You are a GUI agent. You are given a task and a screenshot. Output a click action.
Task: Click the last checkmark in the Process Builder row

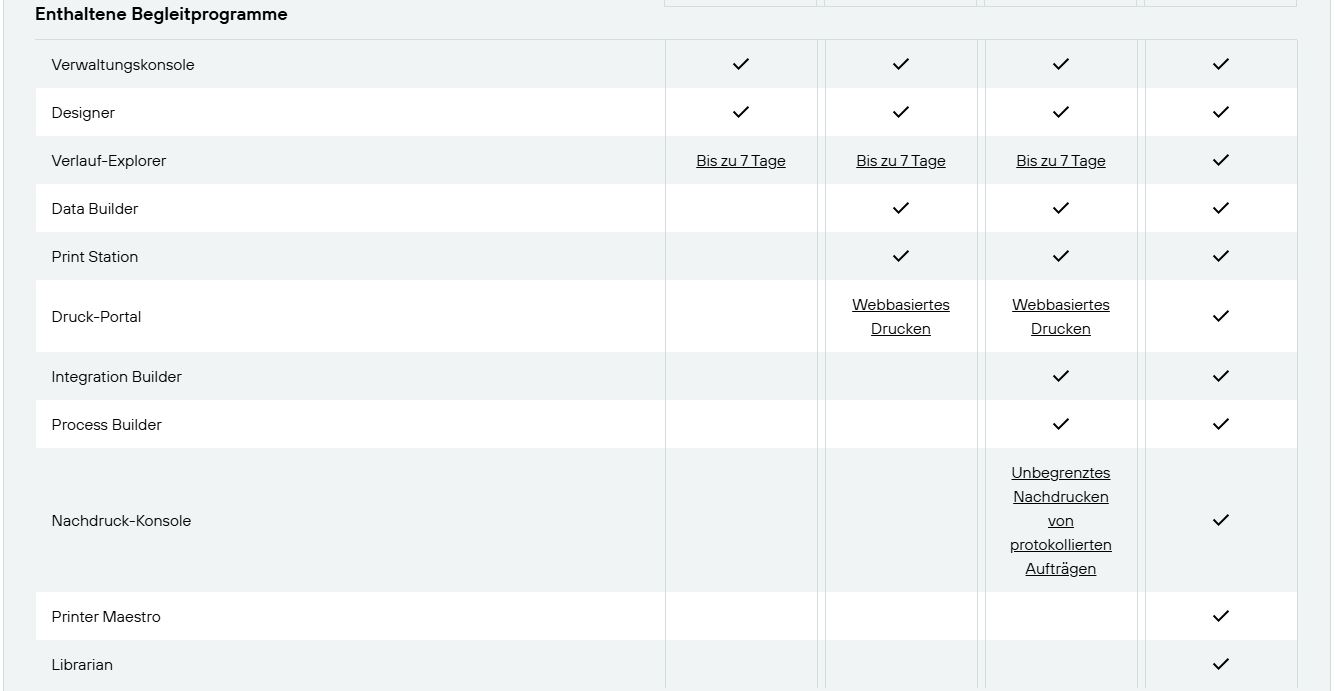click(1220, 424)
